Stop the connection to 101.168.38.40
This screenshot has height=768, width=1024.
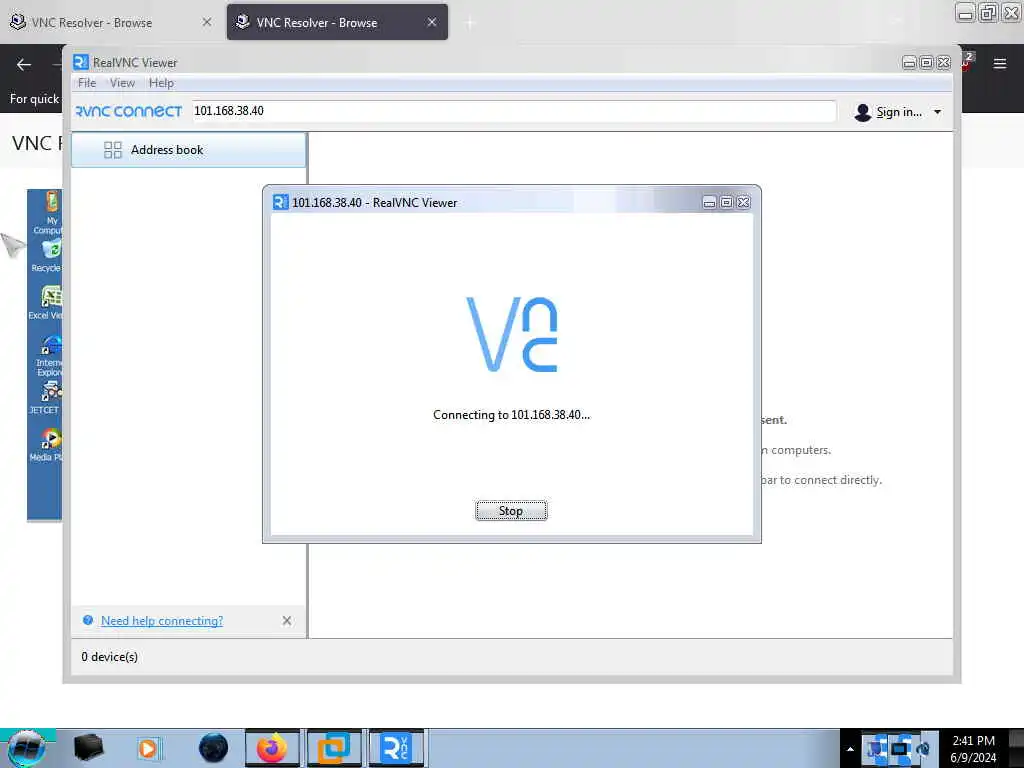pyautogui.click(x=511, y=511)
